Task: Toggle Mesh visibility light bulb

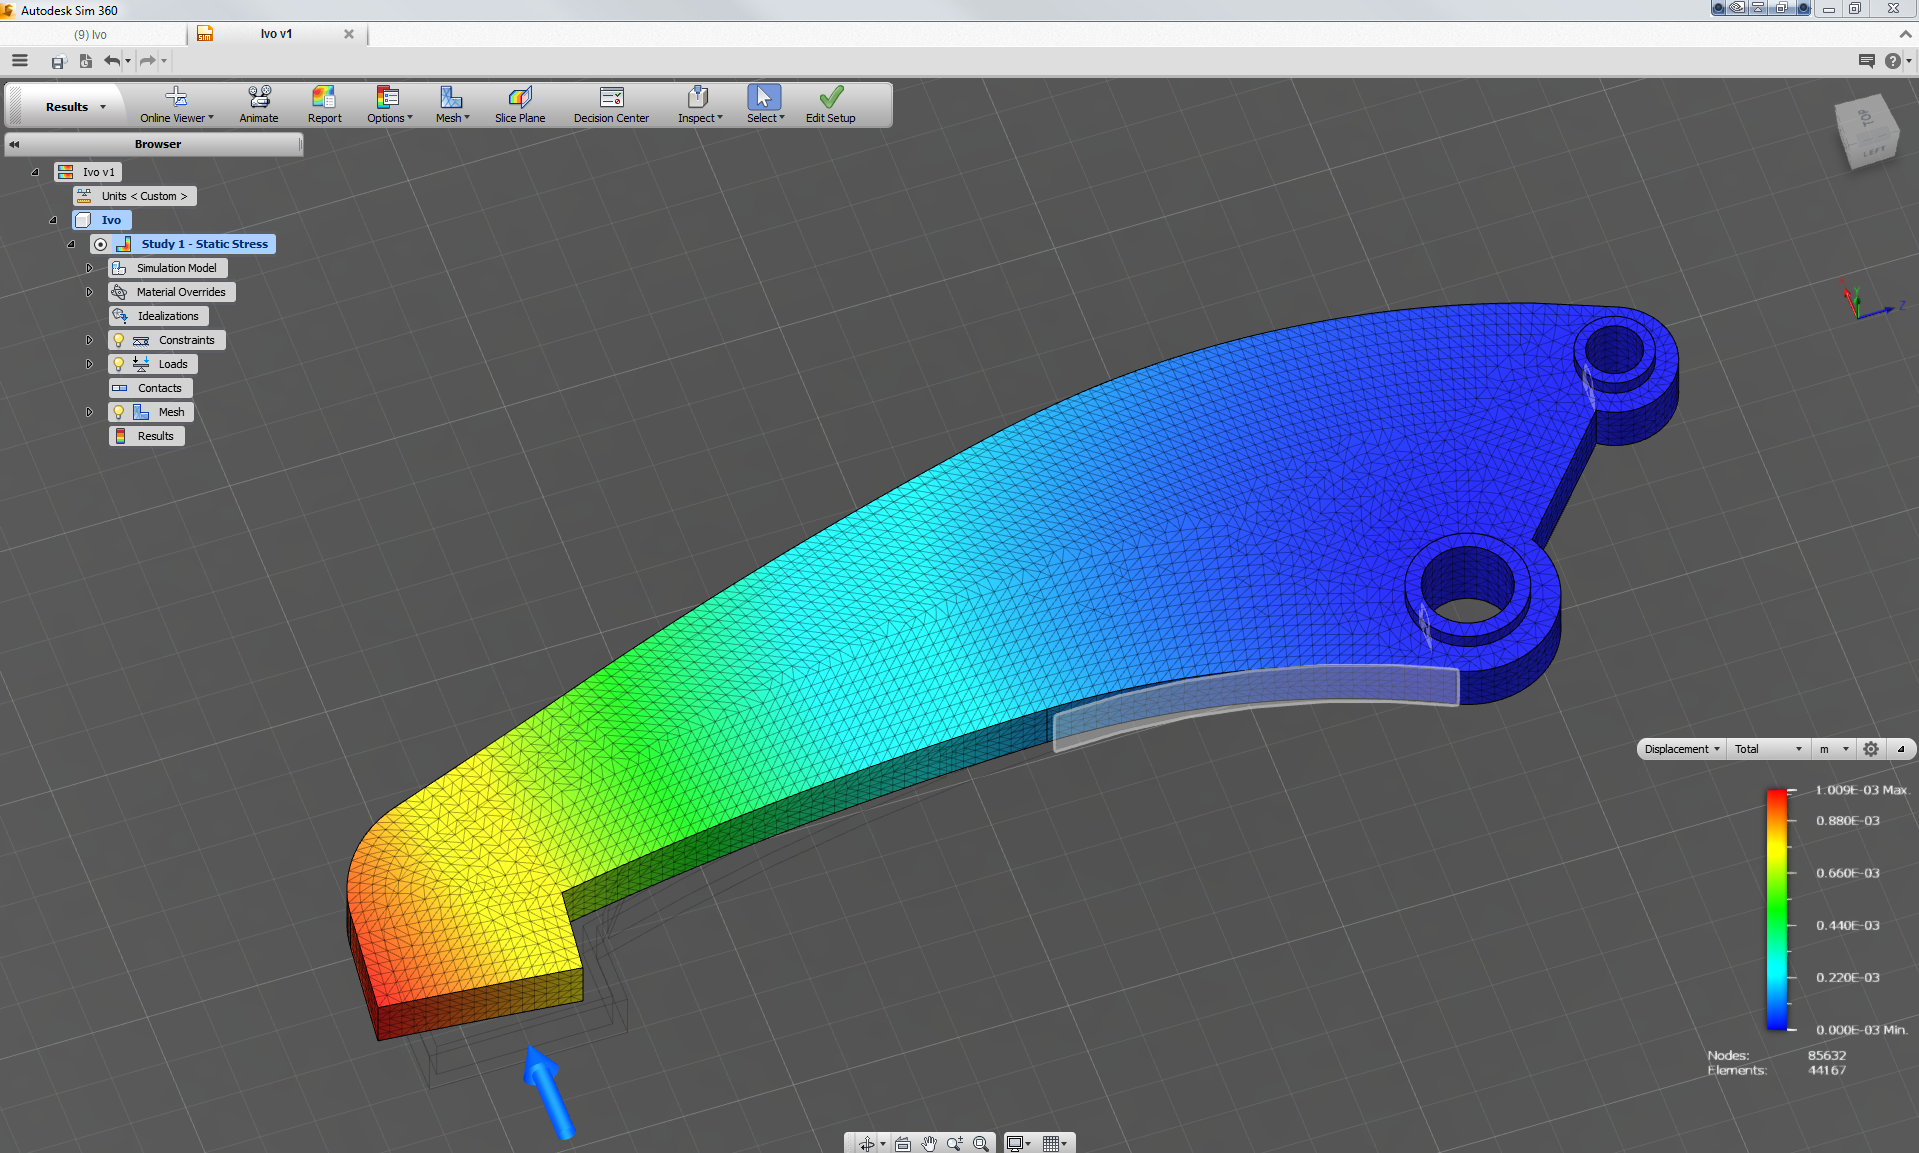Action: coord(119,412)
